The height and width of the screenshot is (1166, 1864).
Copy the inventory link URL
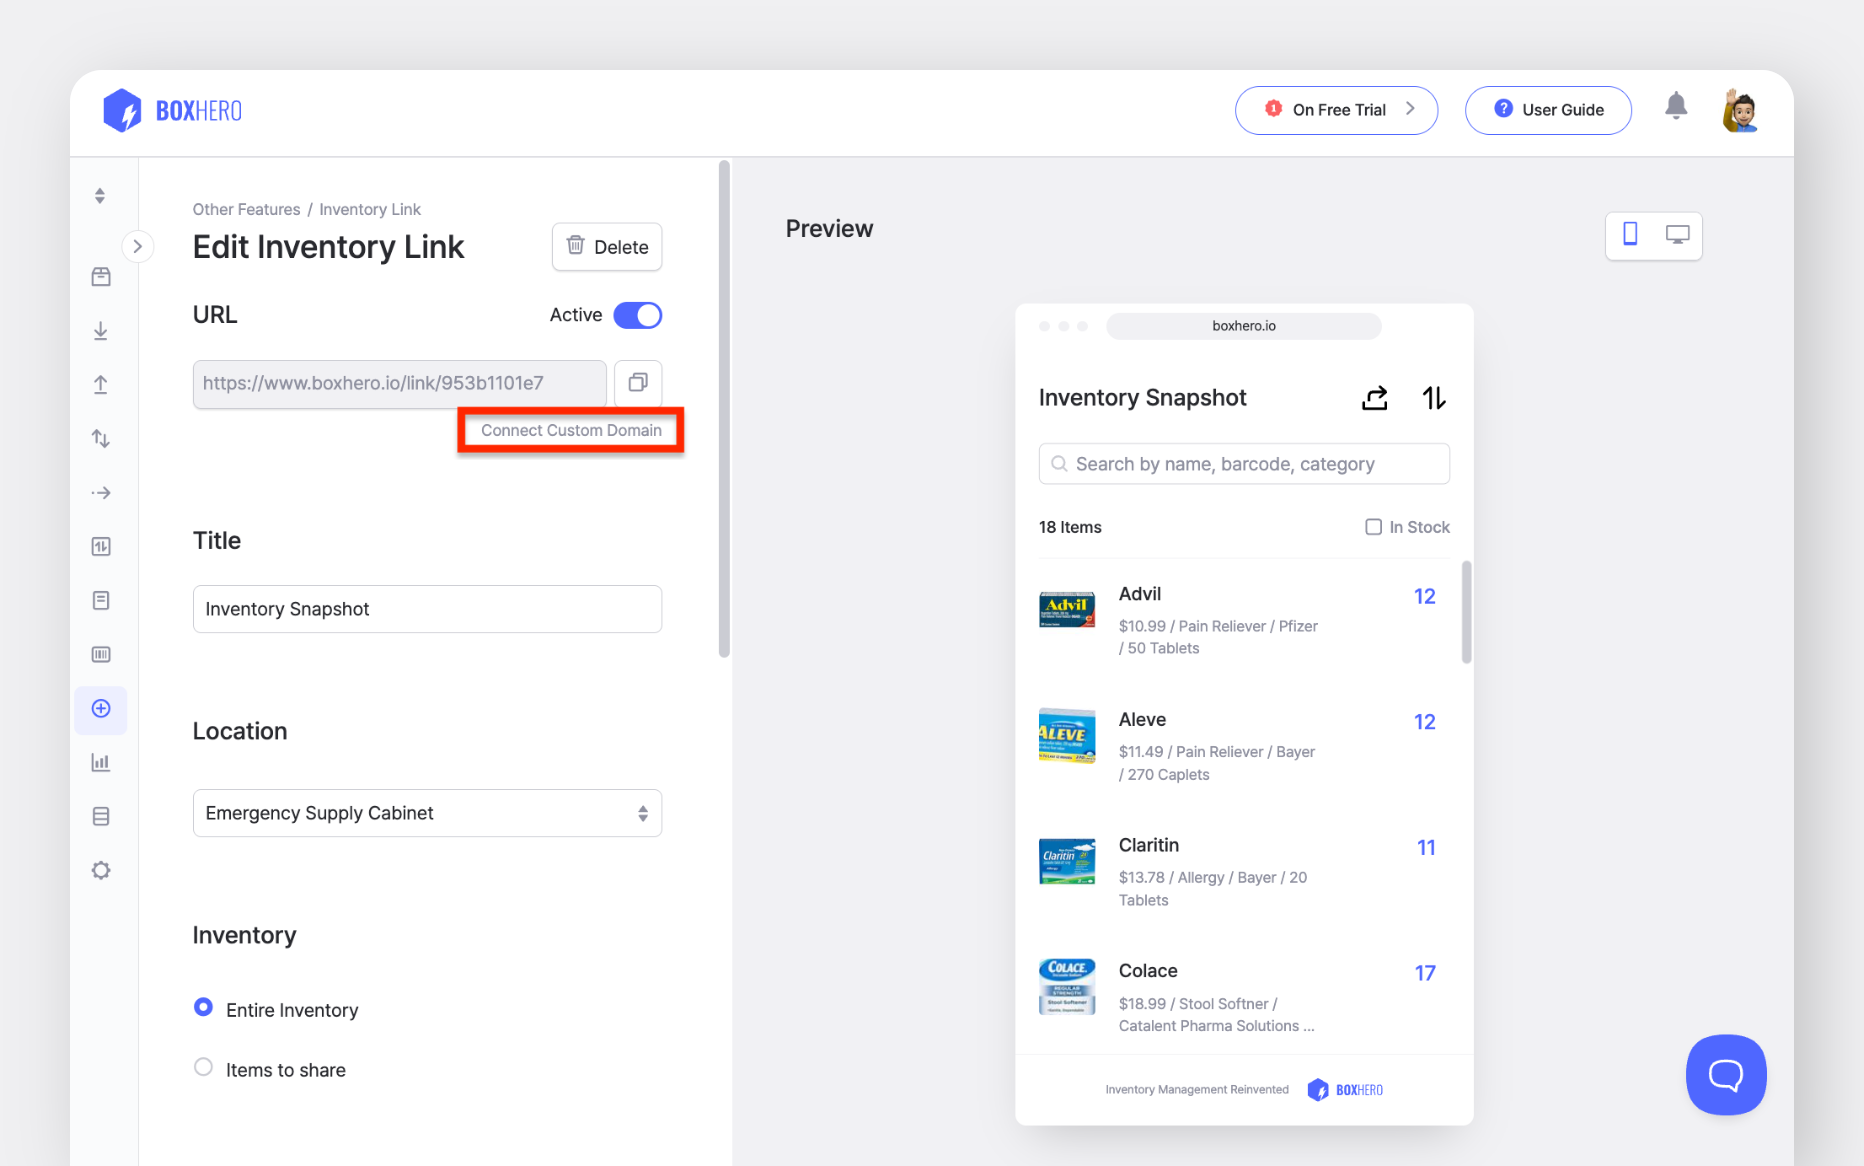point(637,383)
